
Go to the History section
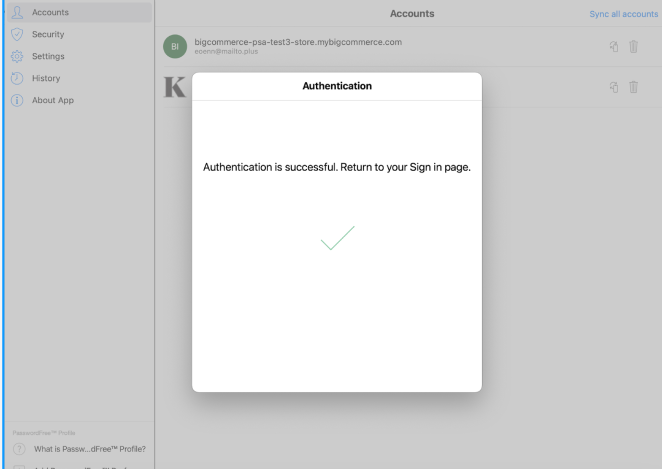coord(46,78)
